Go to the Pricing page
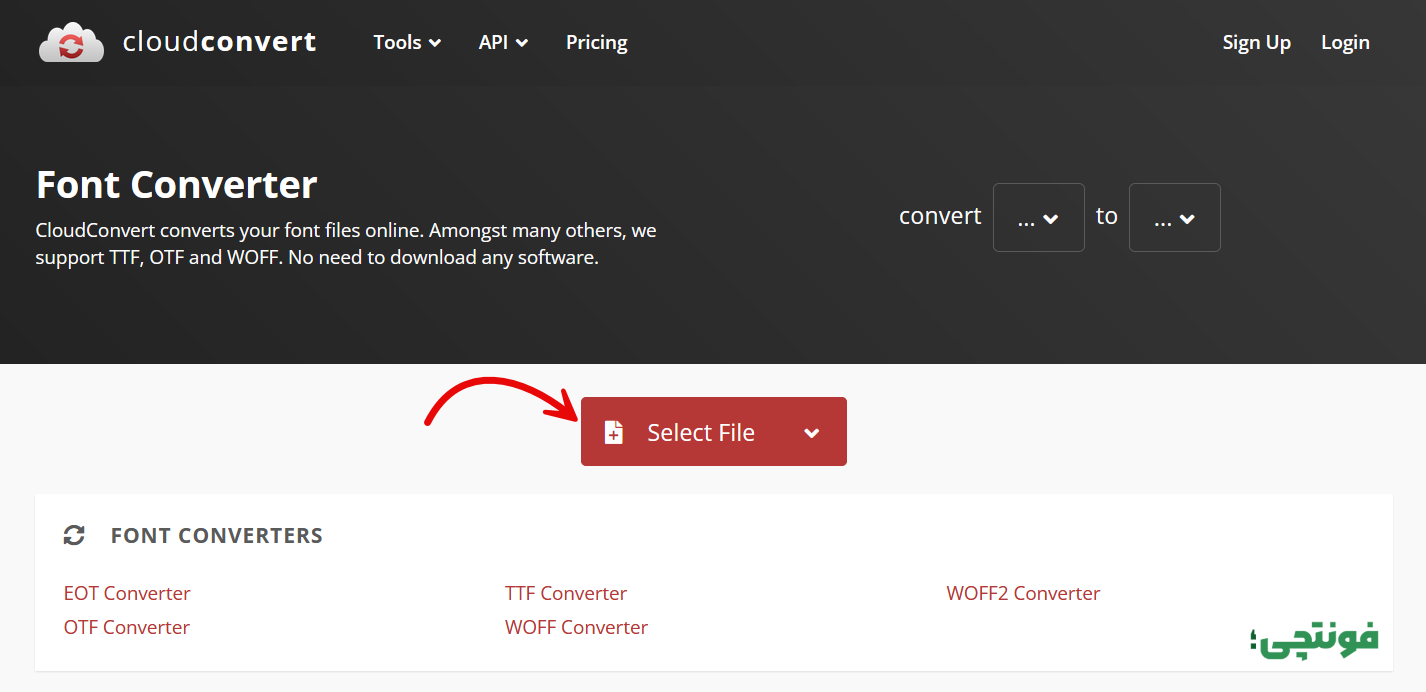 [597, 42]
